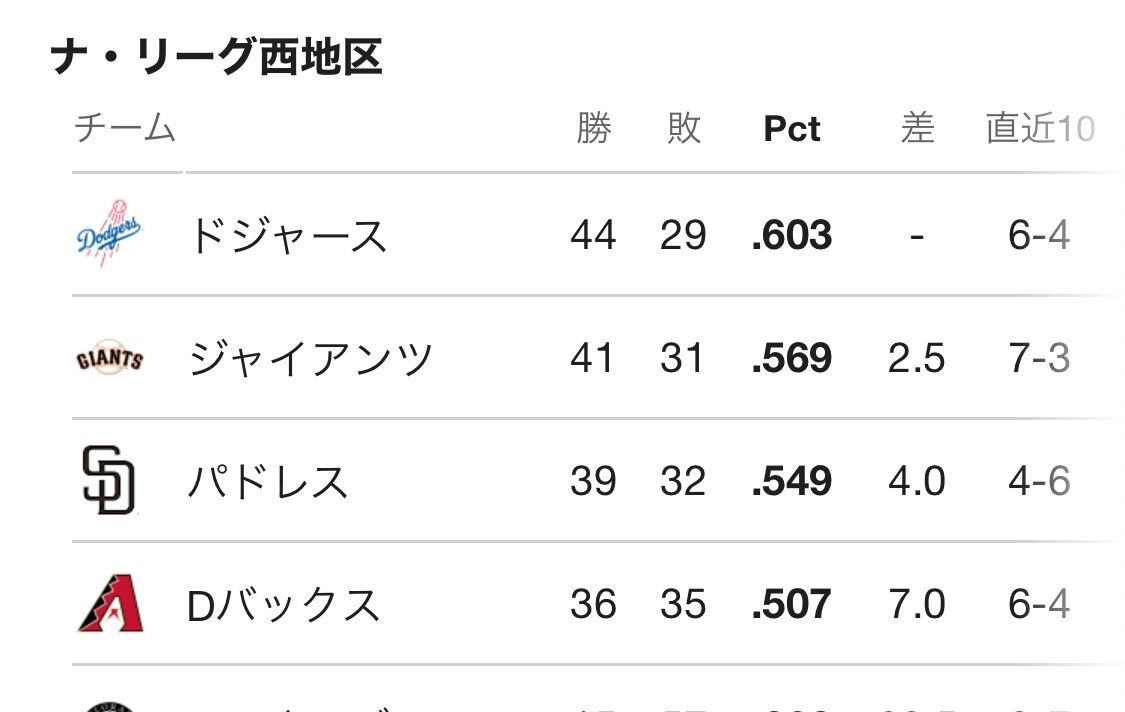Open the ジャイアンツ team link

click(311, 359)
